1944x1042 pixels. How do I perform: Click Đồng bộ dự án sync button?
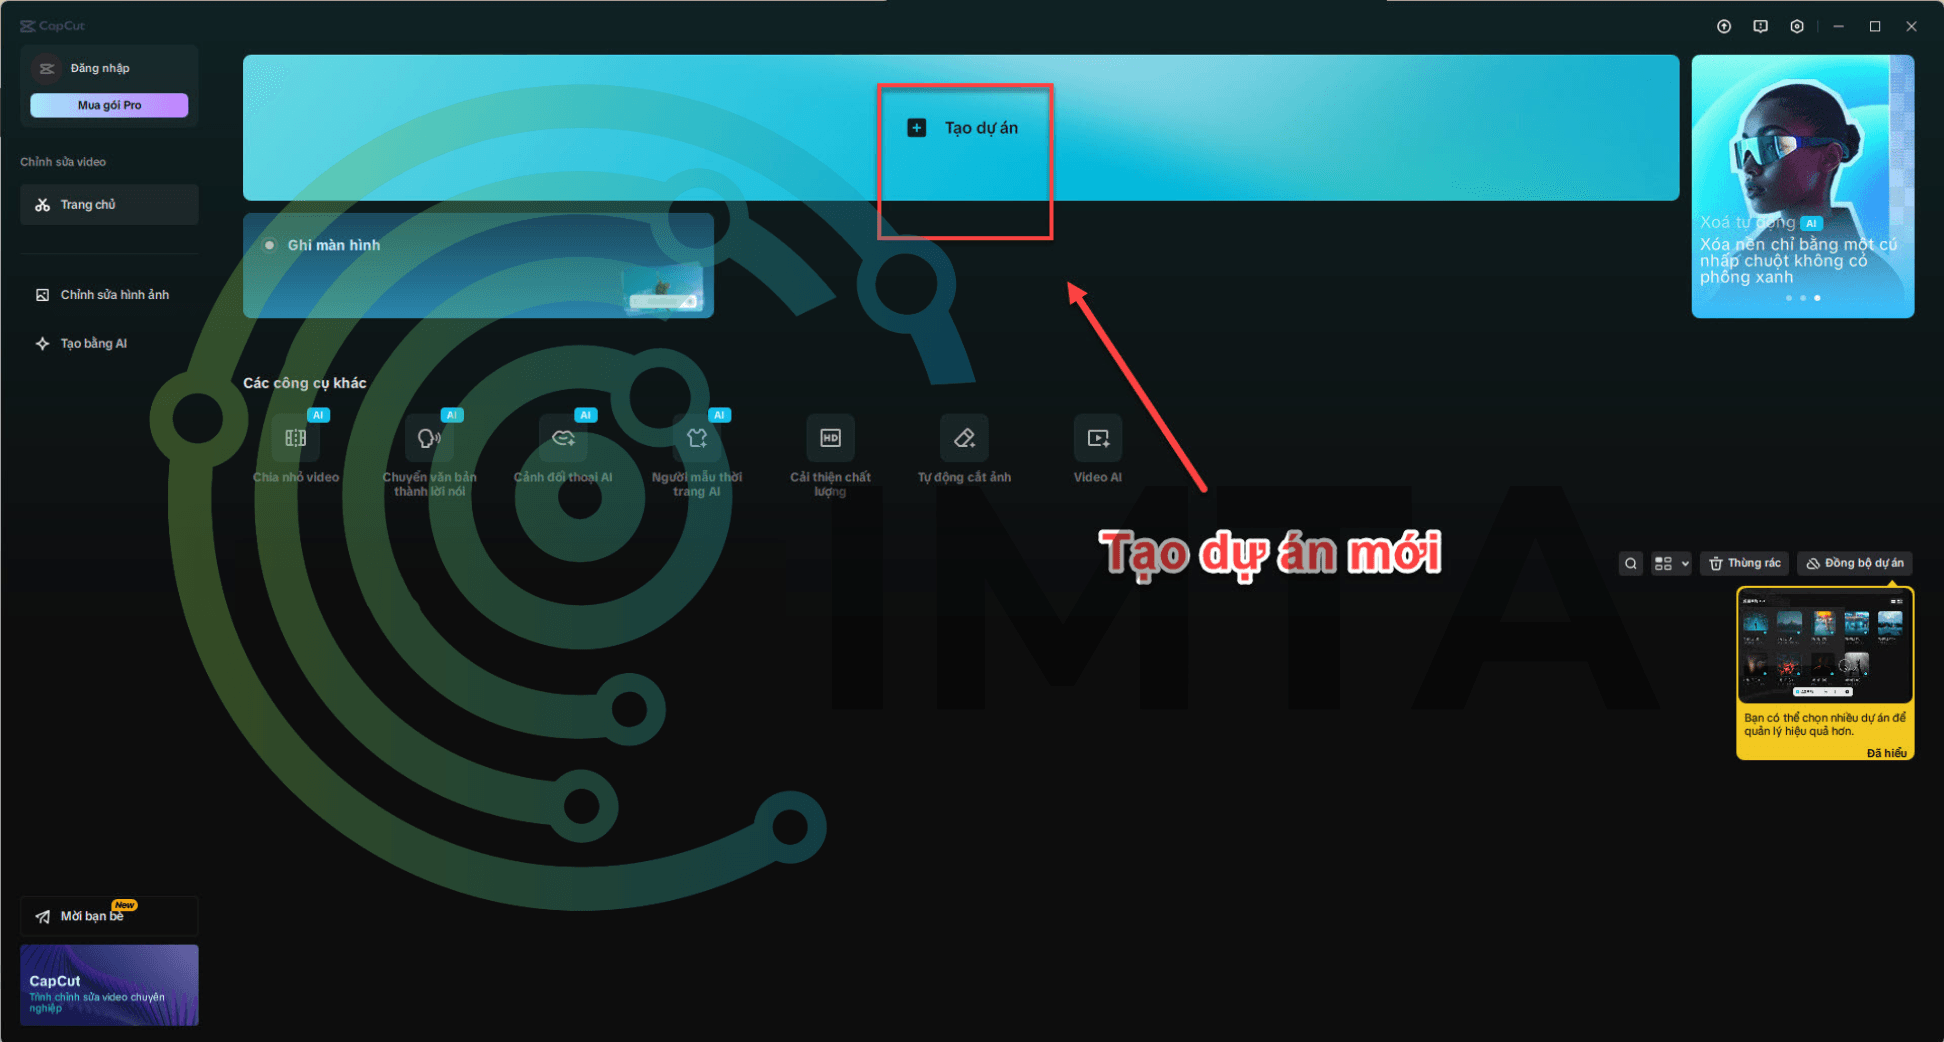click(1854, 564)
